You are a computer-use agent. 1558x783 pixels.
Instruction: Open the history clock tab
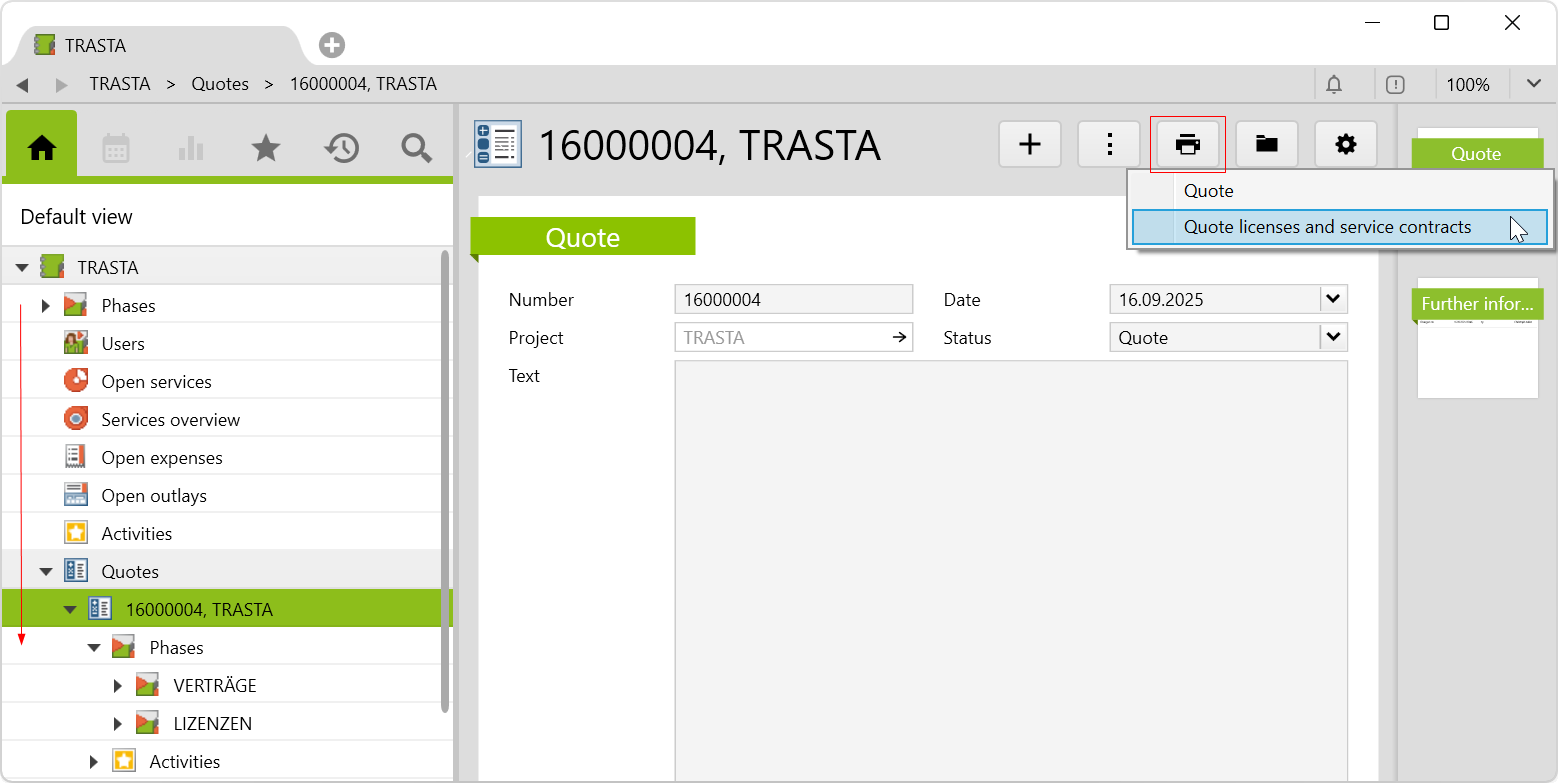click(341, 149)
